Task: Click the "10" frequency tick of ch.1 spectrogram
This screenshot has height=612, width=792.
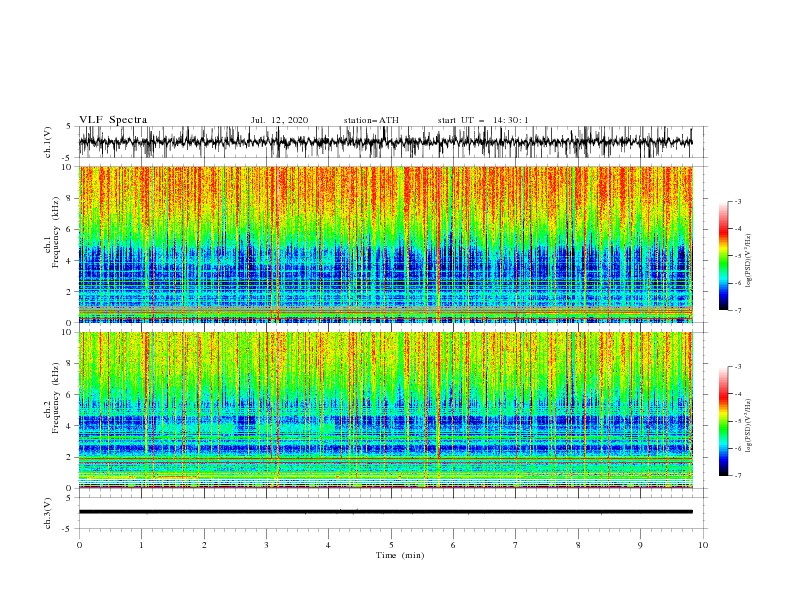Action: [x=67, y=167]
